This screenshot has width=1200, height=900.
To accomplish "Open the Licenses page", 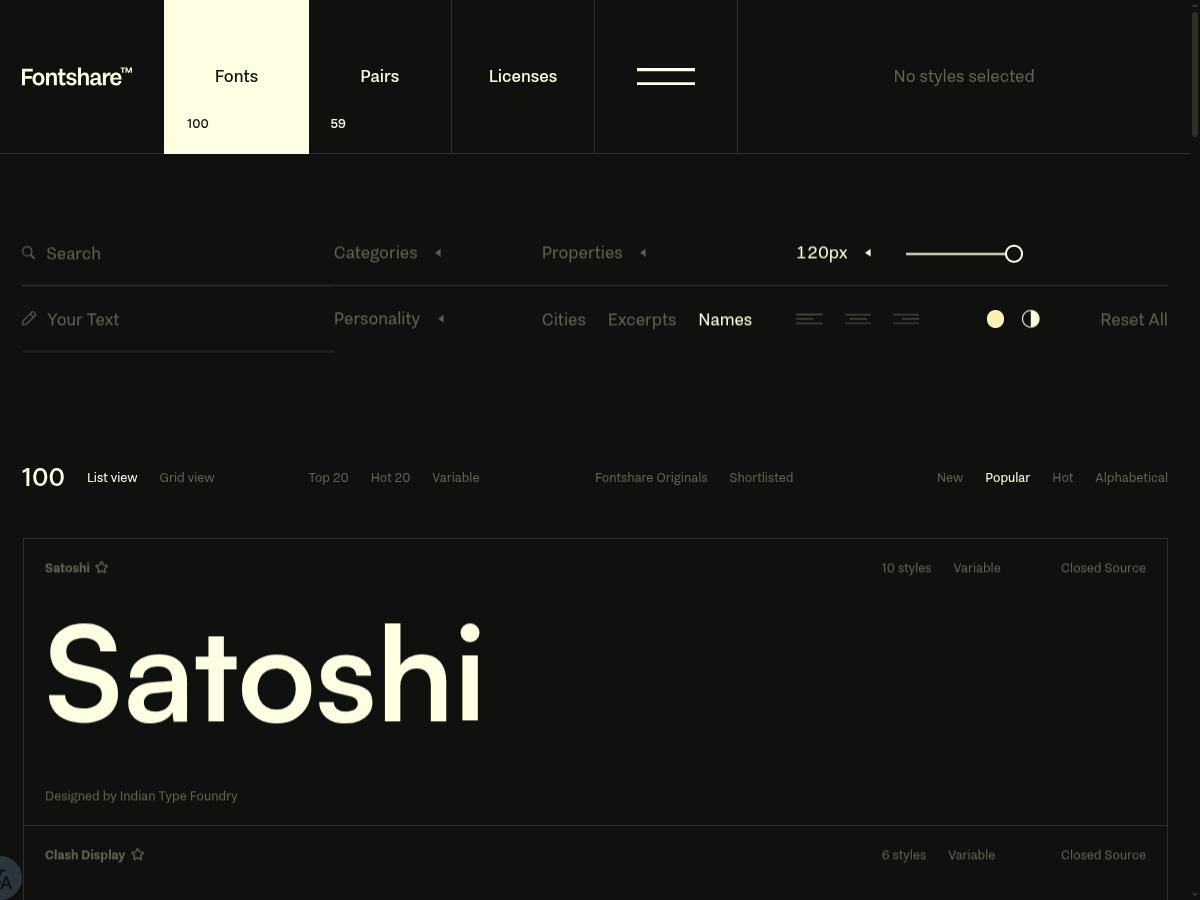I will [522, 76].
